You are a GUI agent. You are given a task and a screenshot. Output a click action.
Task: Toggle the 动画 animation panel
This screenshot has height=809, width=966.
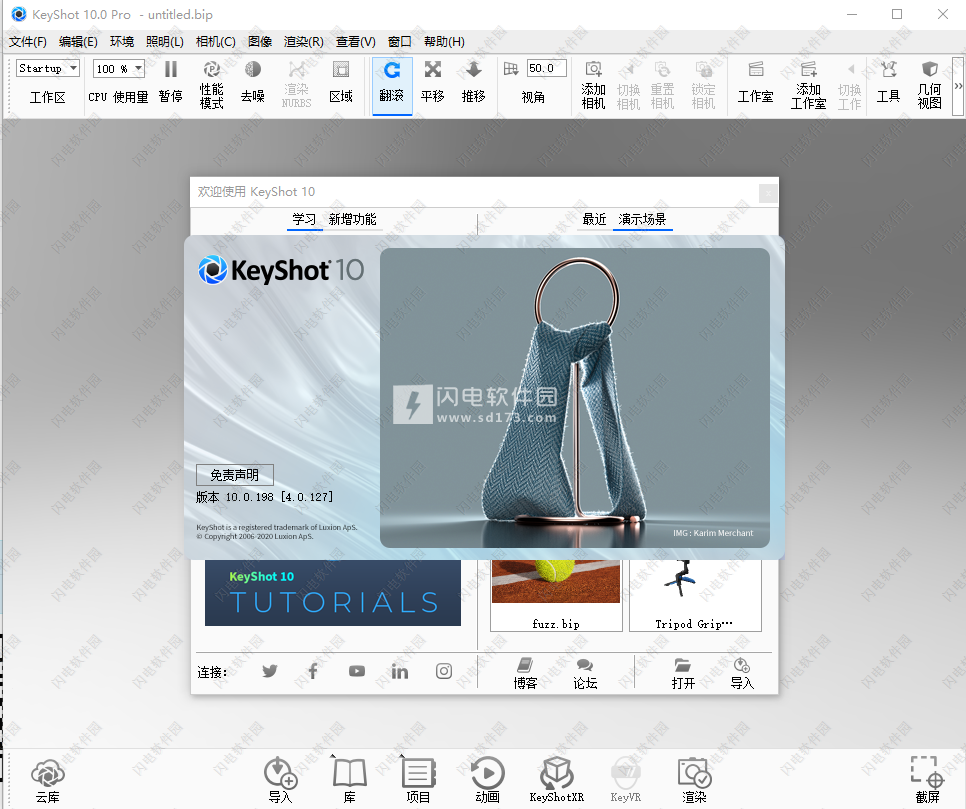pos(487,781)
